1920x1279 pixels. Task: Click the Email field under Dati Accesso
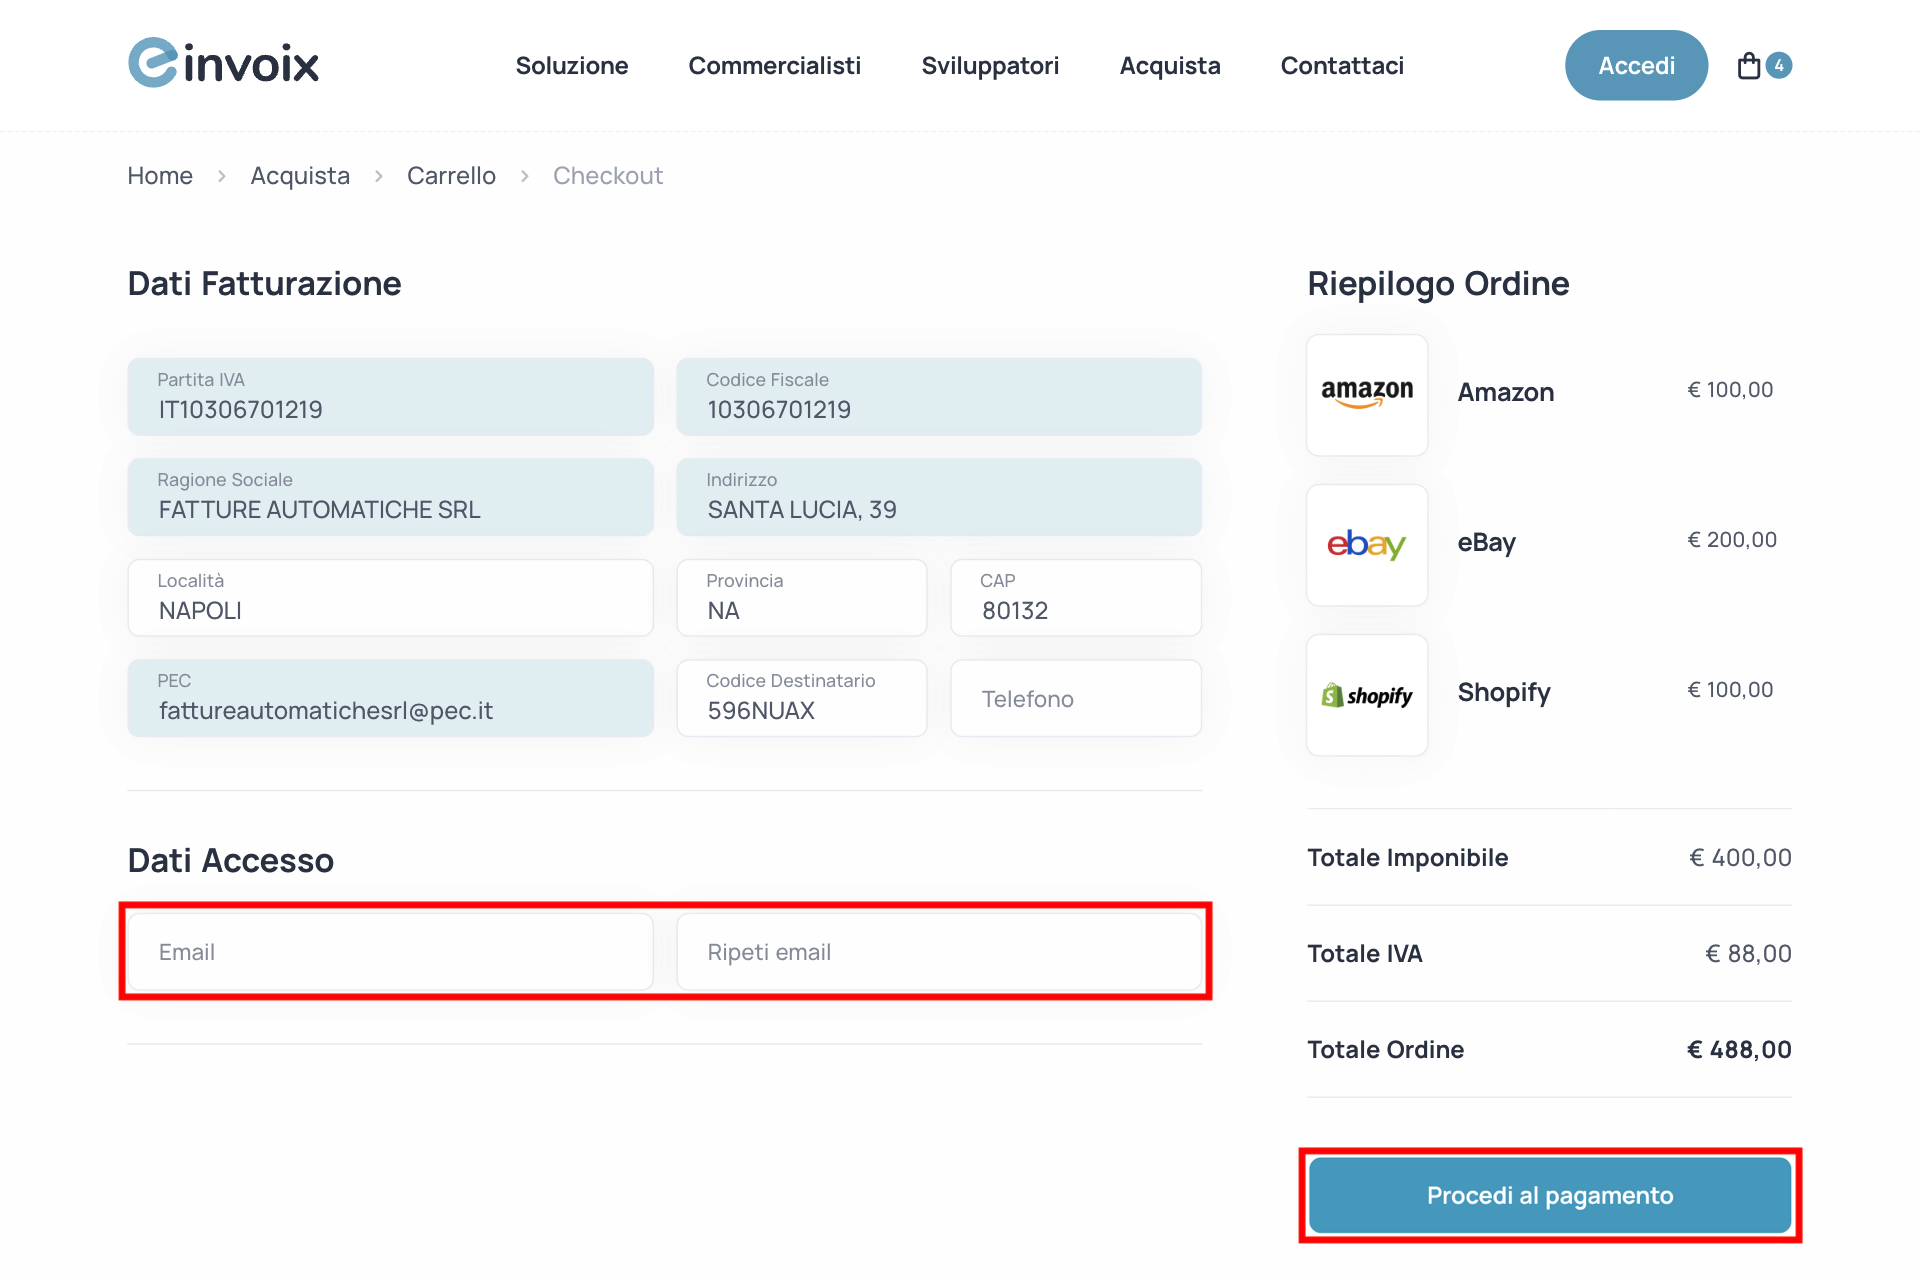click(389, 951)
